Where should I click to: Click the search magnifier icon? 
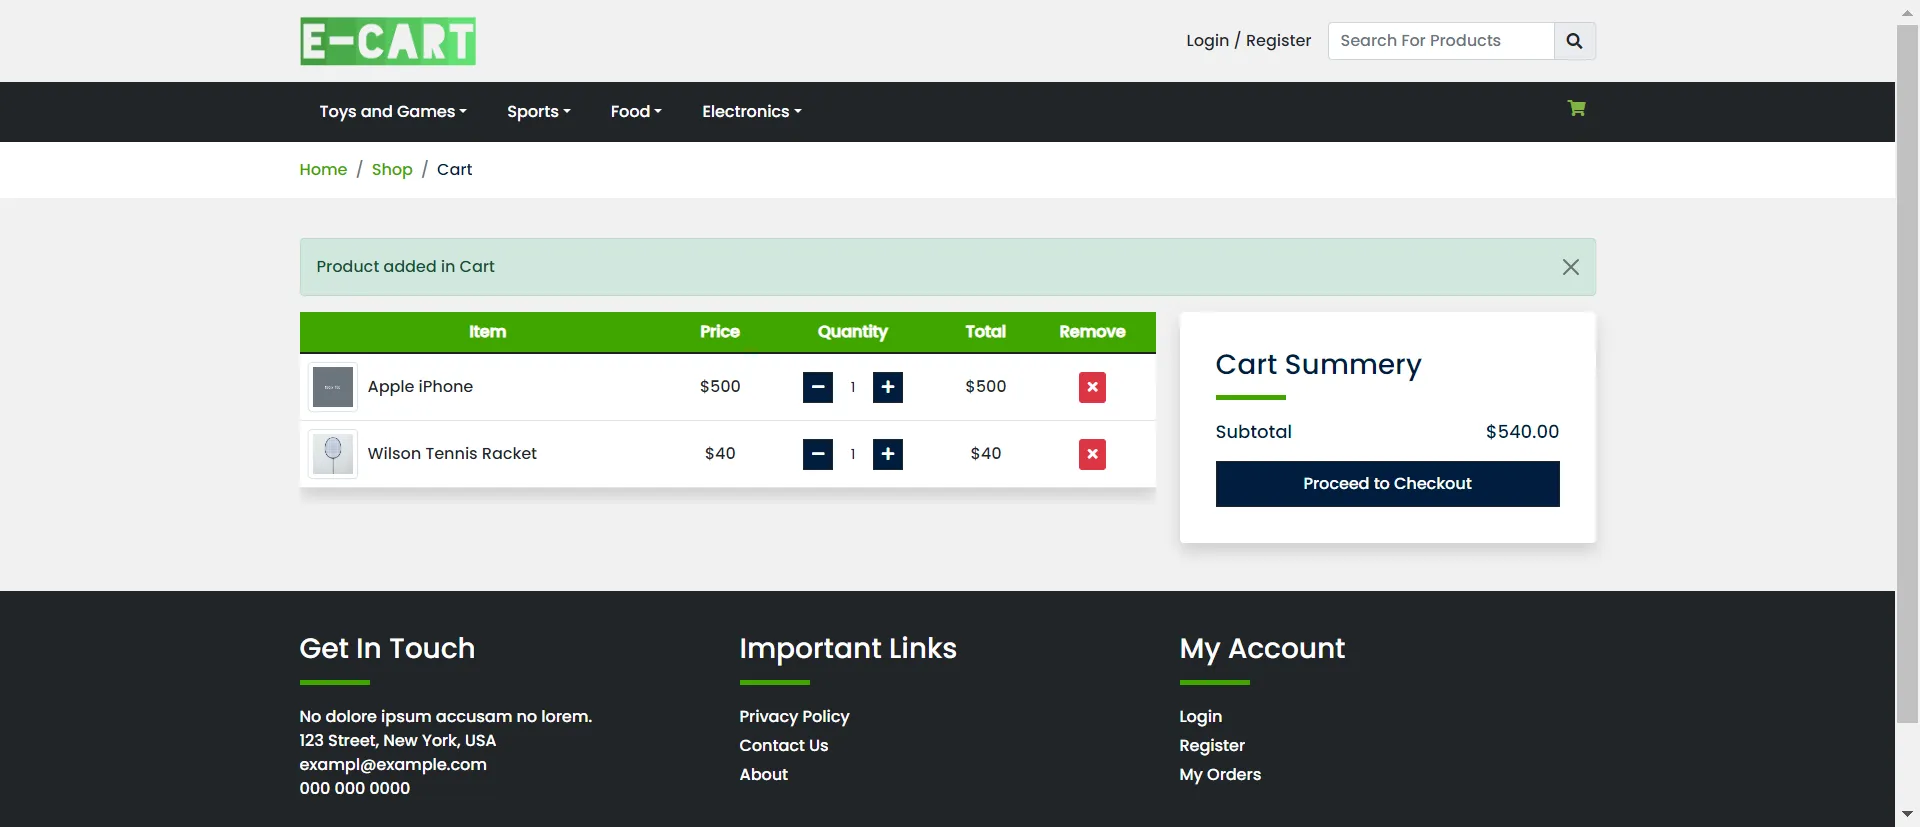pyautogui.click(x=1574, y=41)
